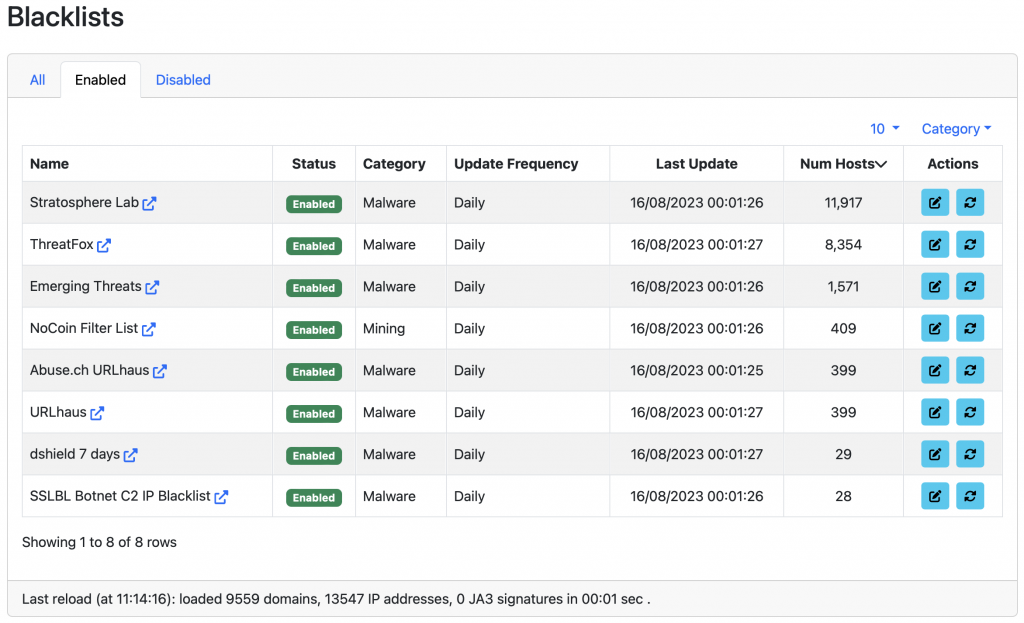Click the 16/08/2023 00:01:25 timestamp
Screen dimensions: 1024x623
[696, 370]
